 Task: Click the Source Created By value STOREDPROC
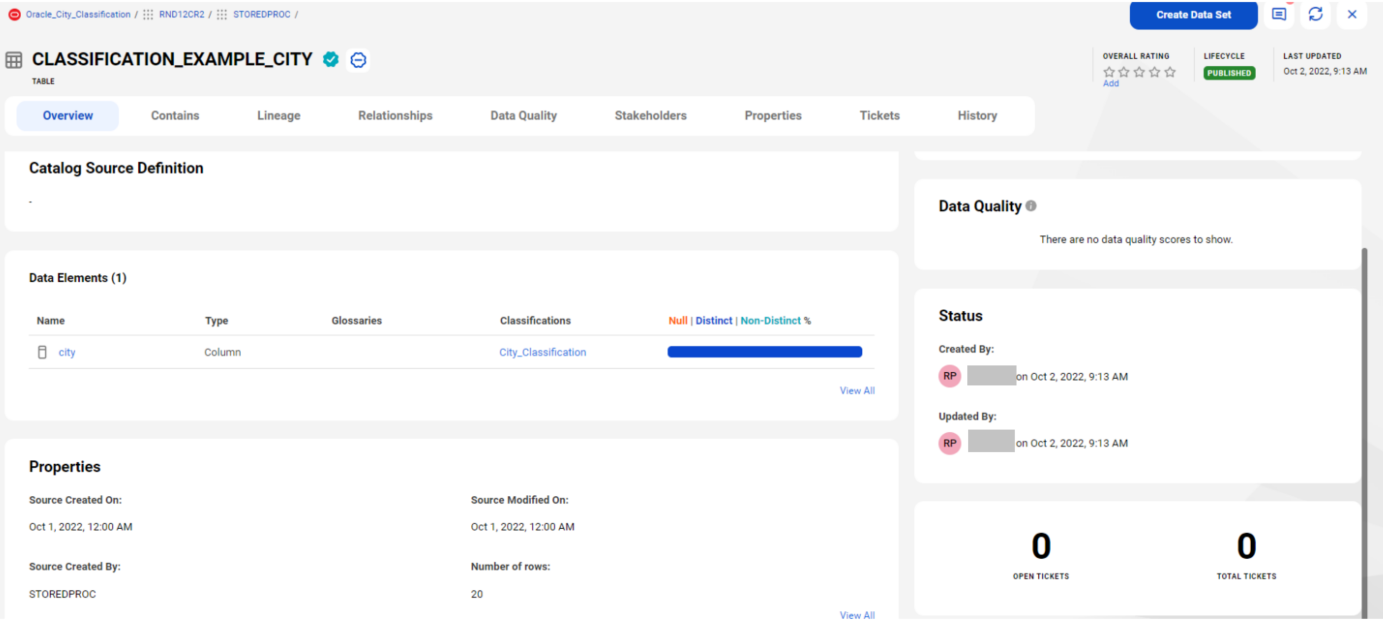pos(62,594)
